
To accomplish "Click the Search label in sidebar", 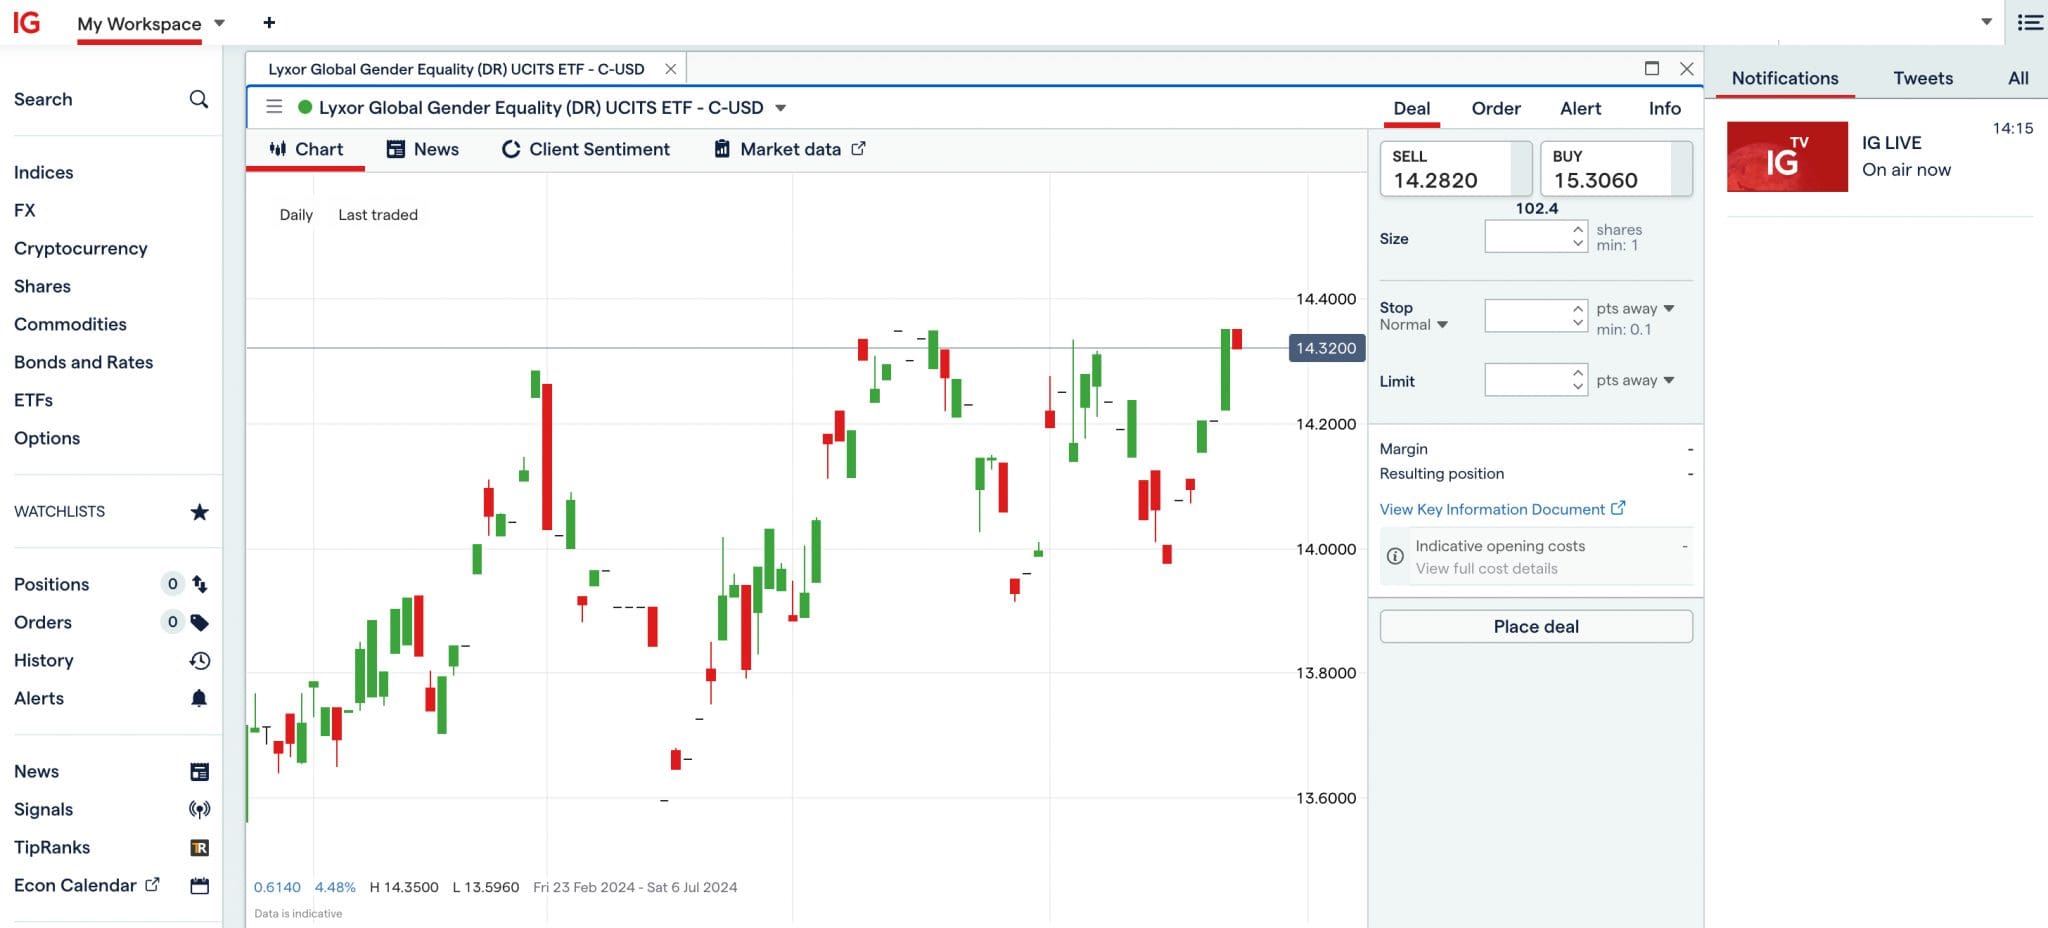I will 43,99.
